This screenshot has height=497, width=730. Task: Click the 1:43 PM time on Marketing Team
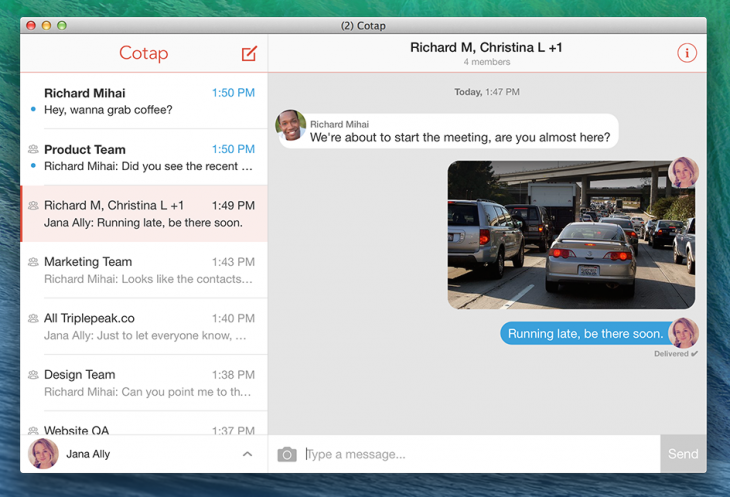point(233,262)
